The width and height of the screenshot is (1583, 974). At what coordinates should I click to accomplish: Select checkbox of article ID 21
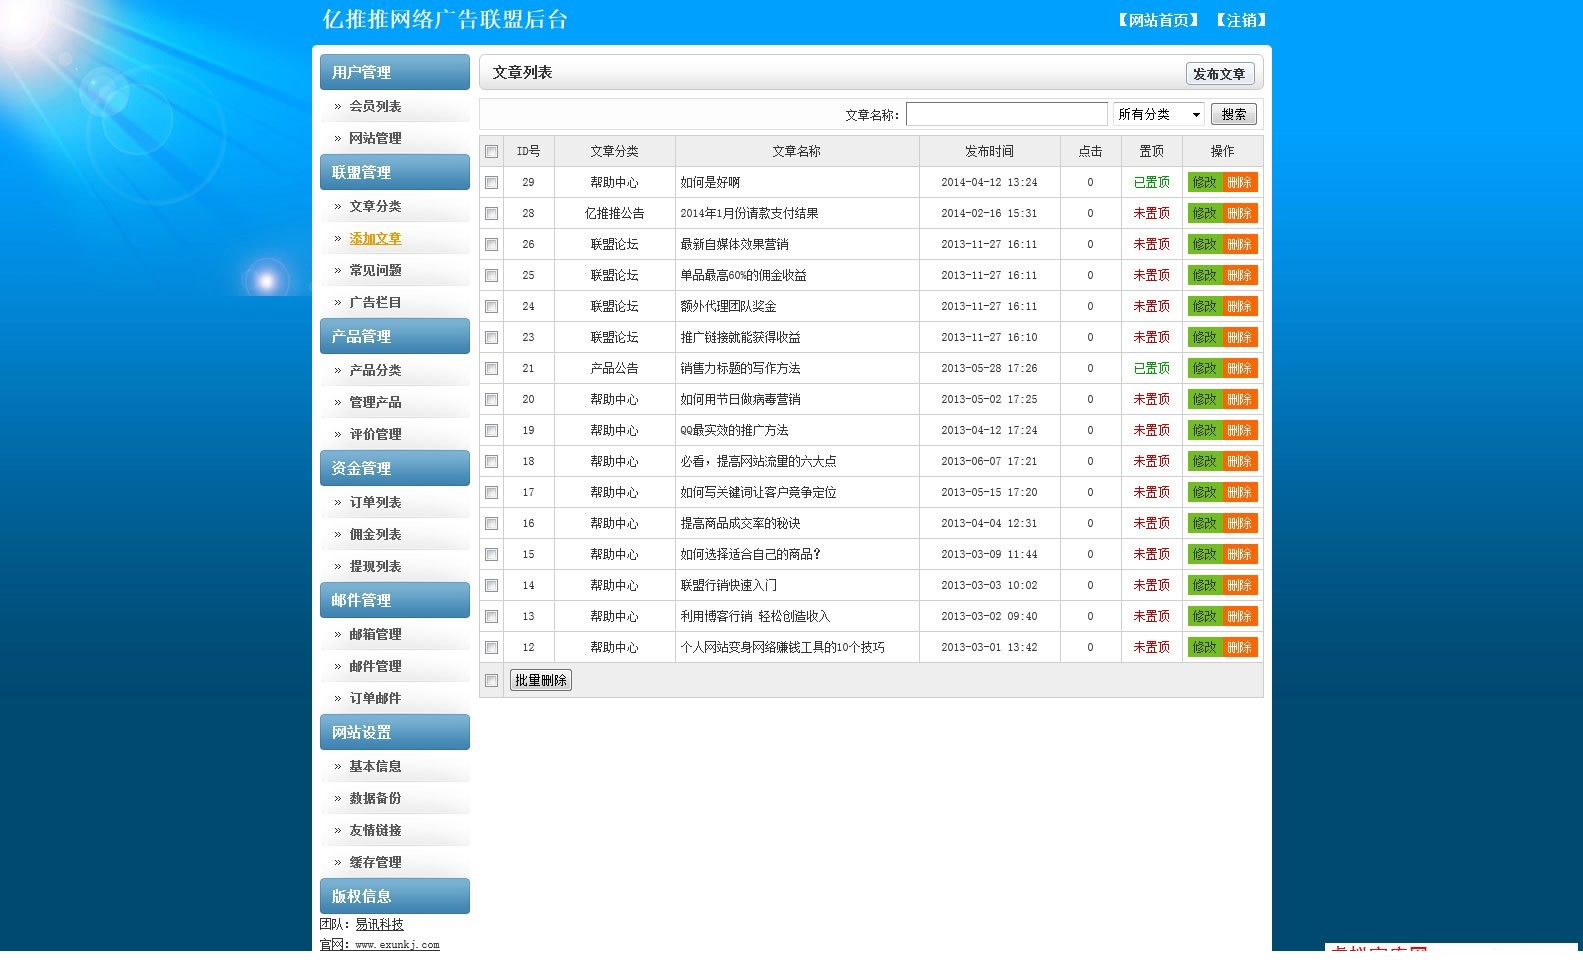pos(491,369)
